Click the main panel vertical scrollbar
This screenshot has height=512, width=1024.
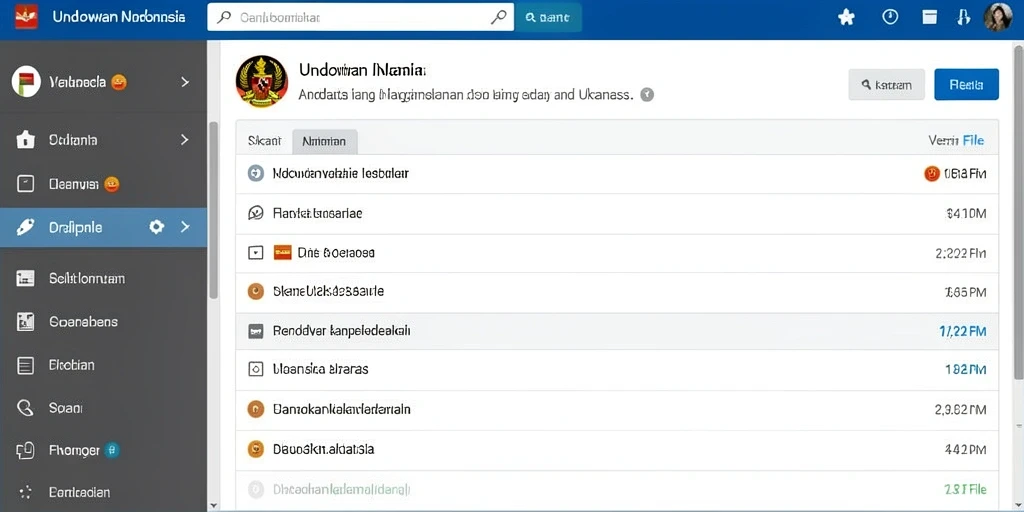1018,212
